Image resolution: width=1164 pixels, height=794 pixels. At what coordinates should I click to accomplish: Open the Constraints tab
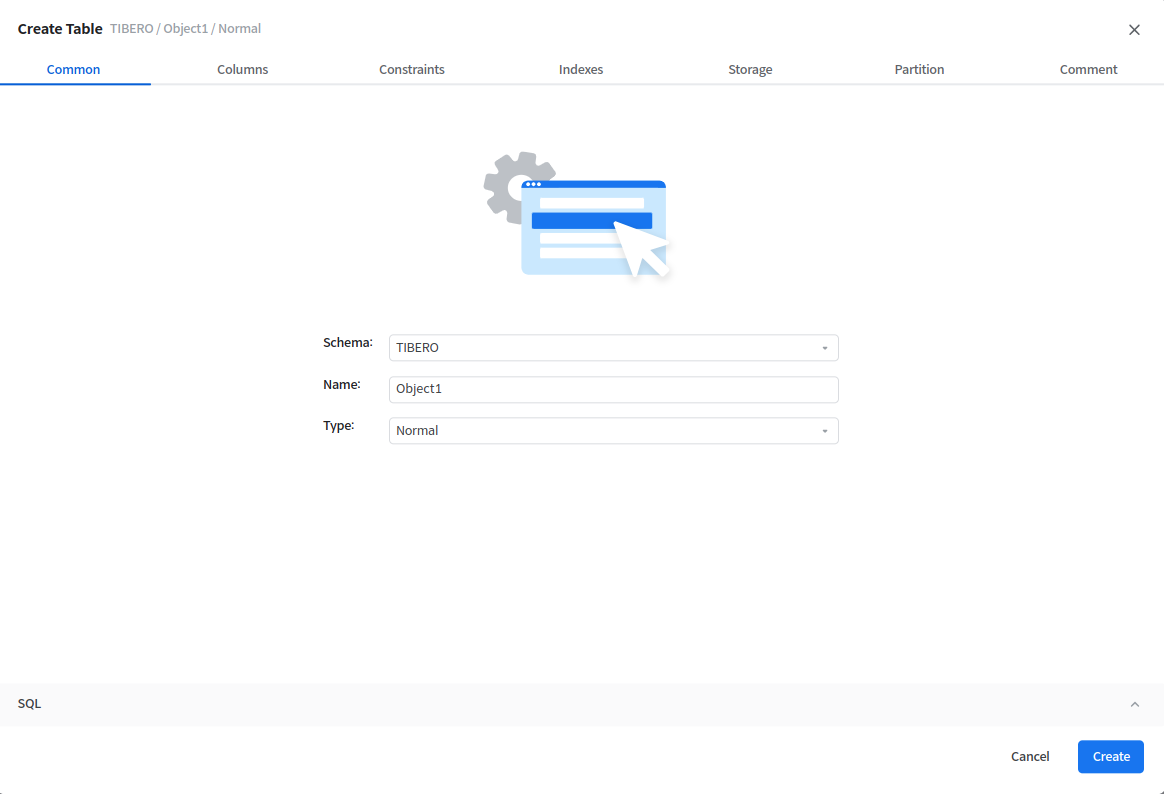pos(412,70)
